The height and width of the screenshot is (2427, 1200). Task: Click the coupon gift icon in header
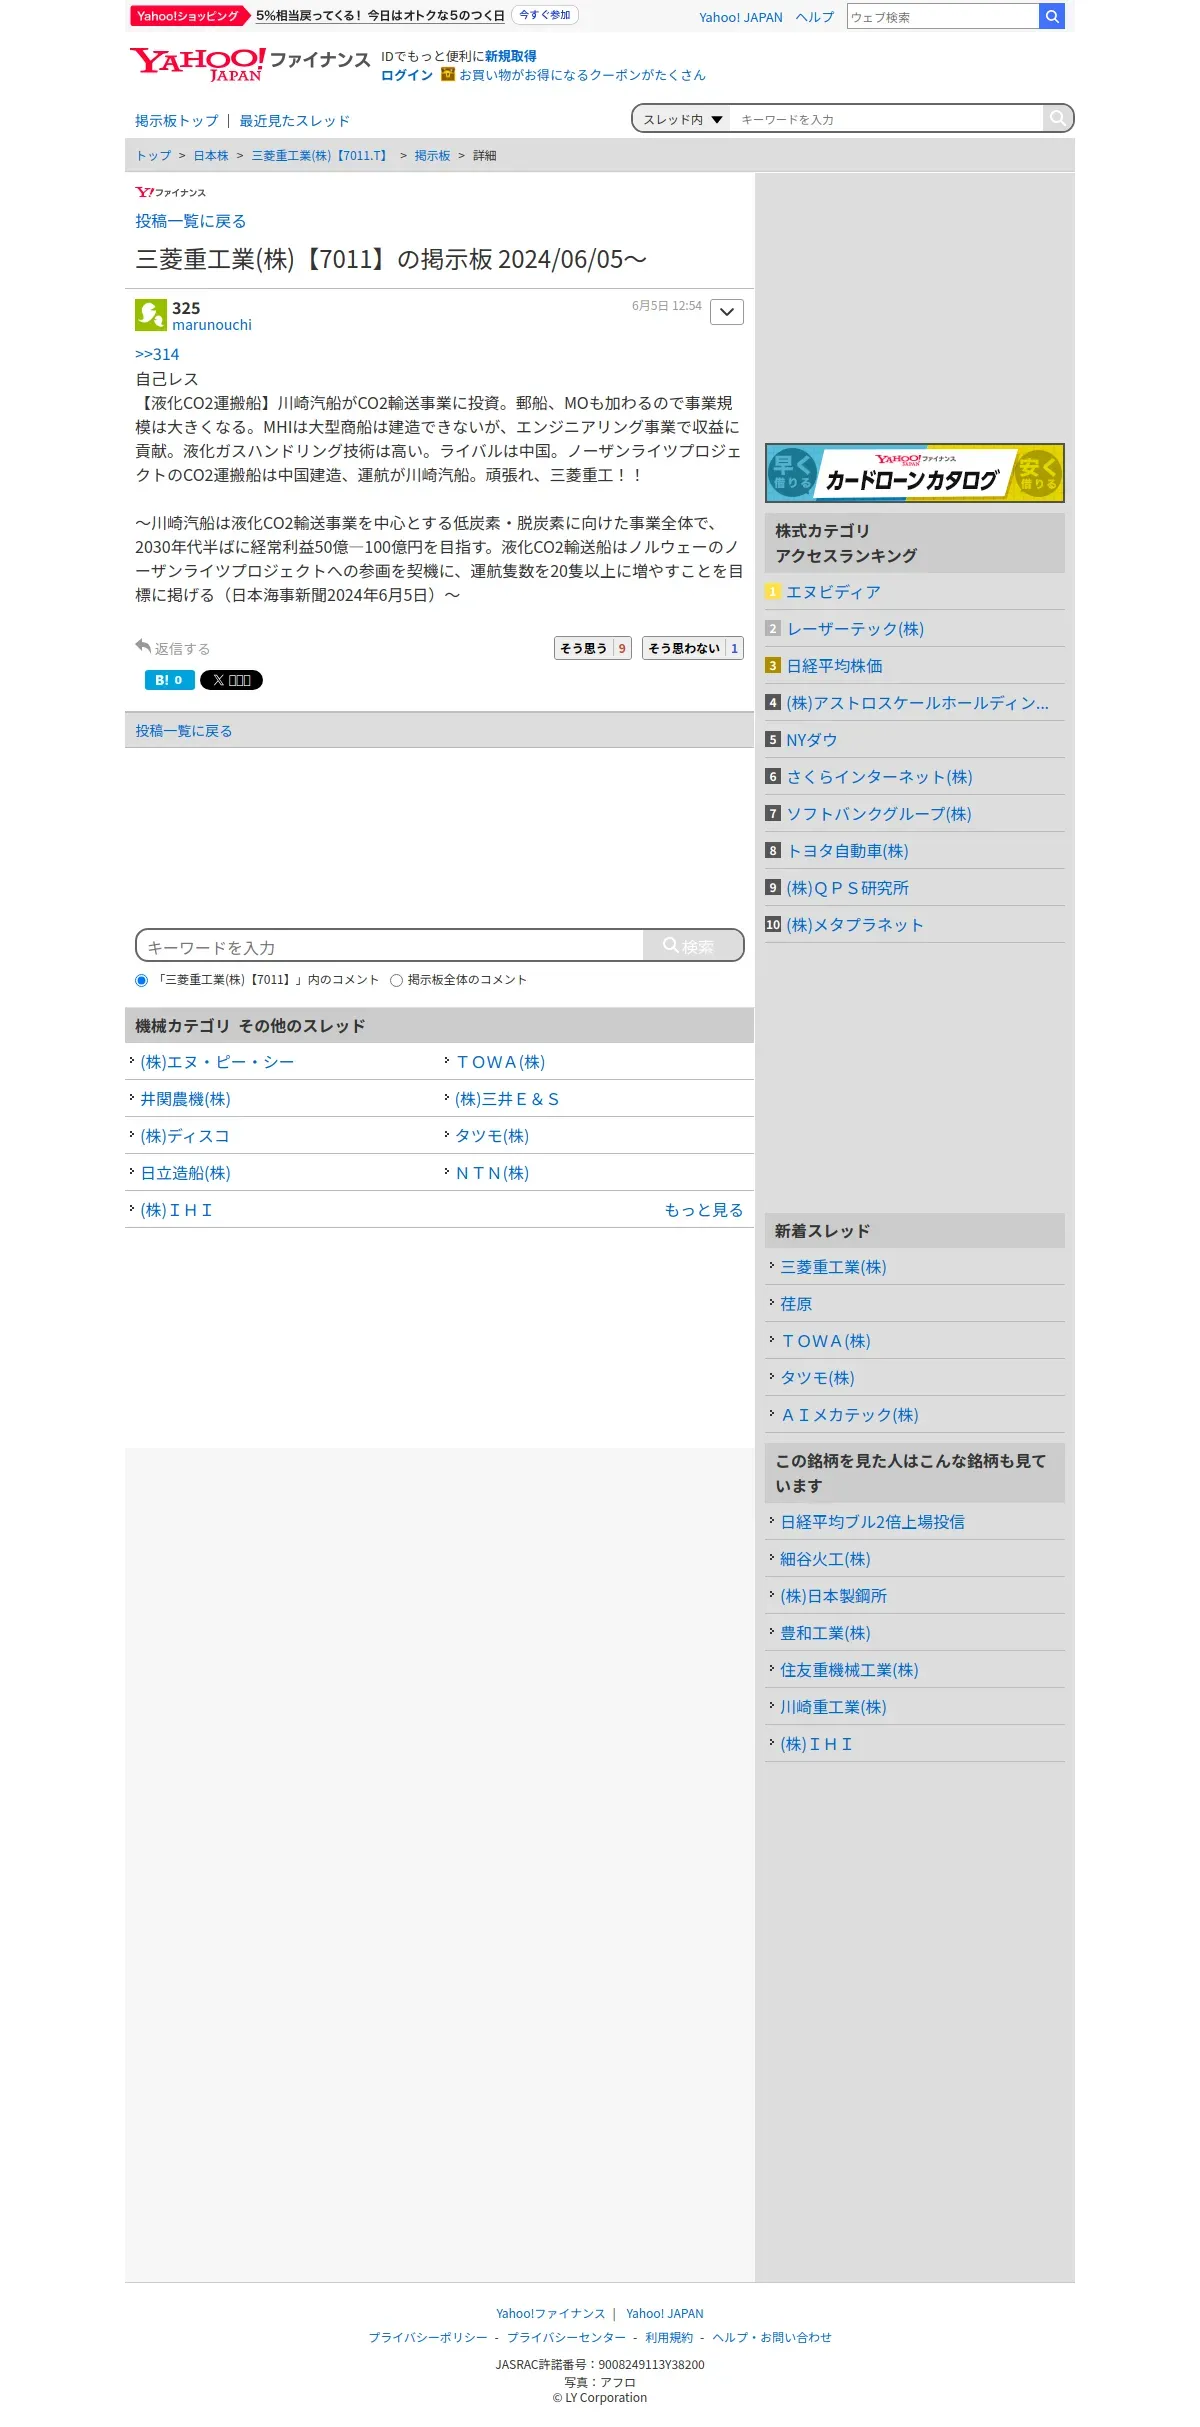coord(448,74)
